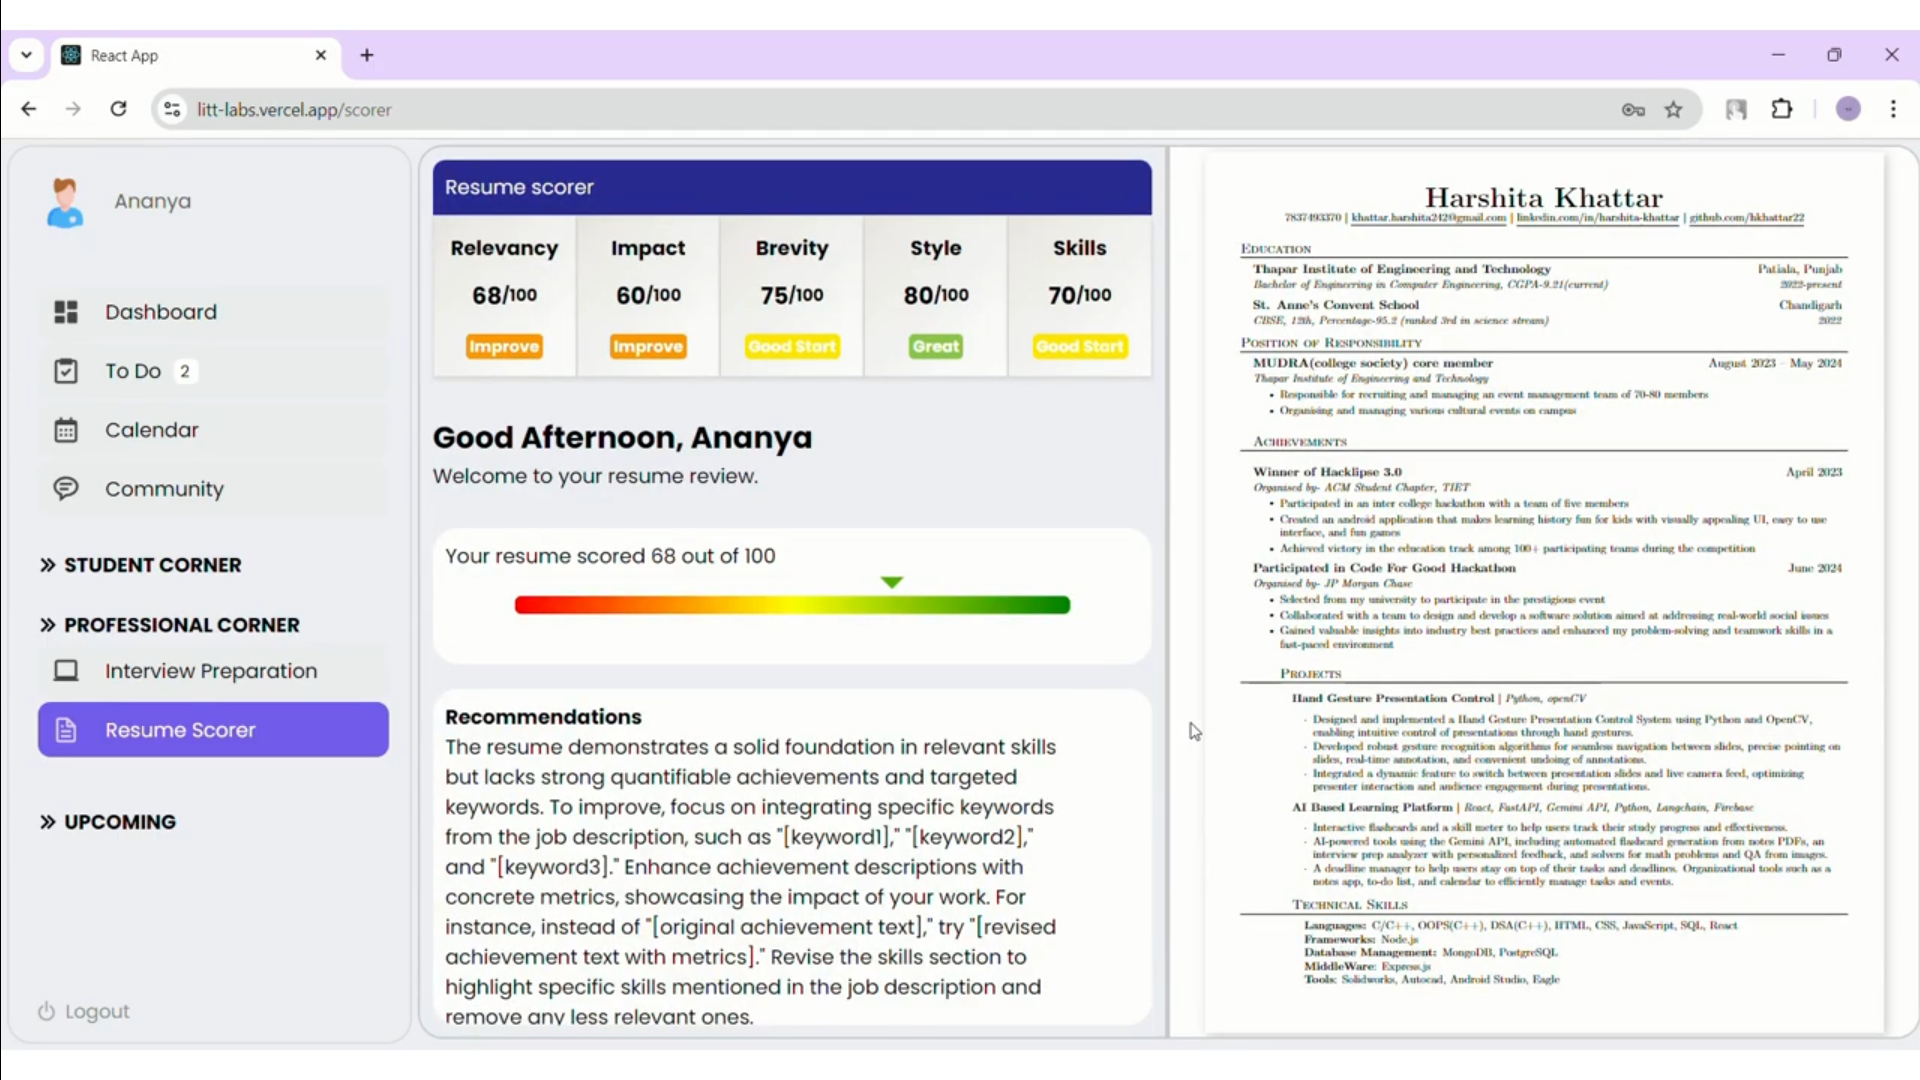The height and width of the screenshot is (1080, 1920).
Task: Click the Ananya user avatar
Action: pos(65,202)
